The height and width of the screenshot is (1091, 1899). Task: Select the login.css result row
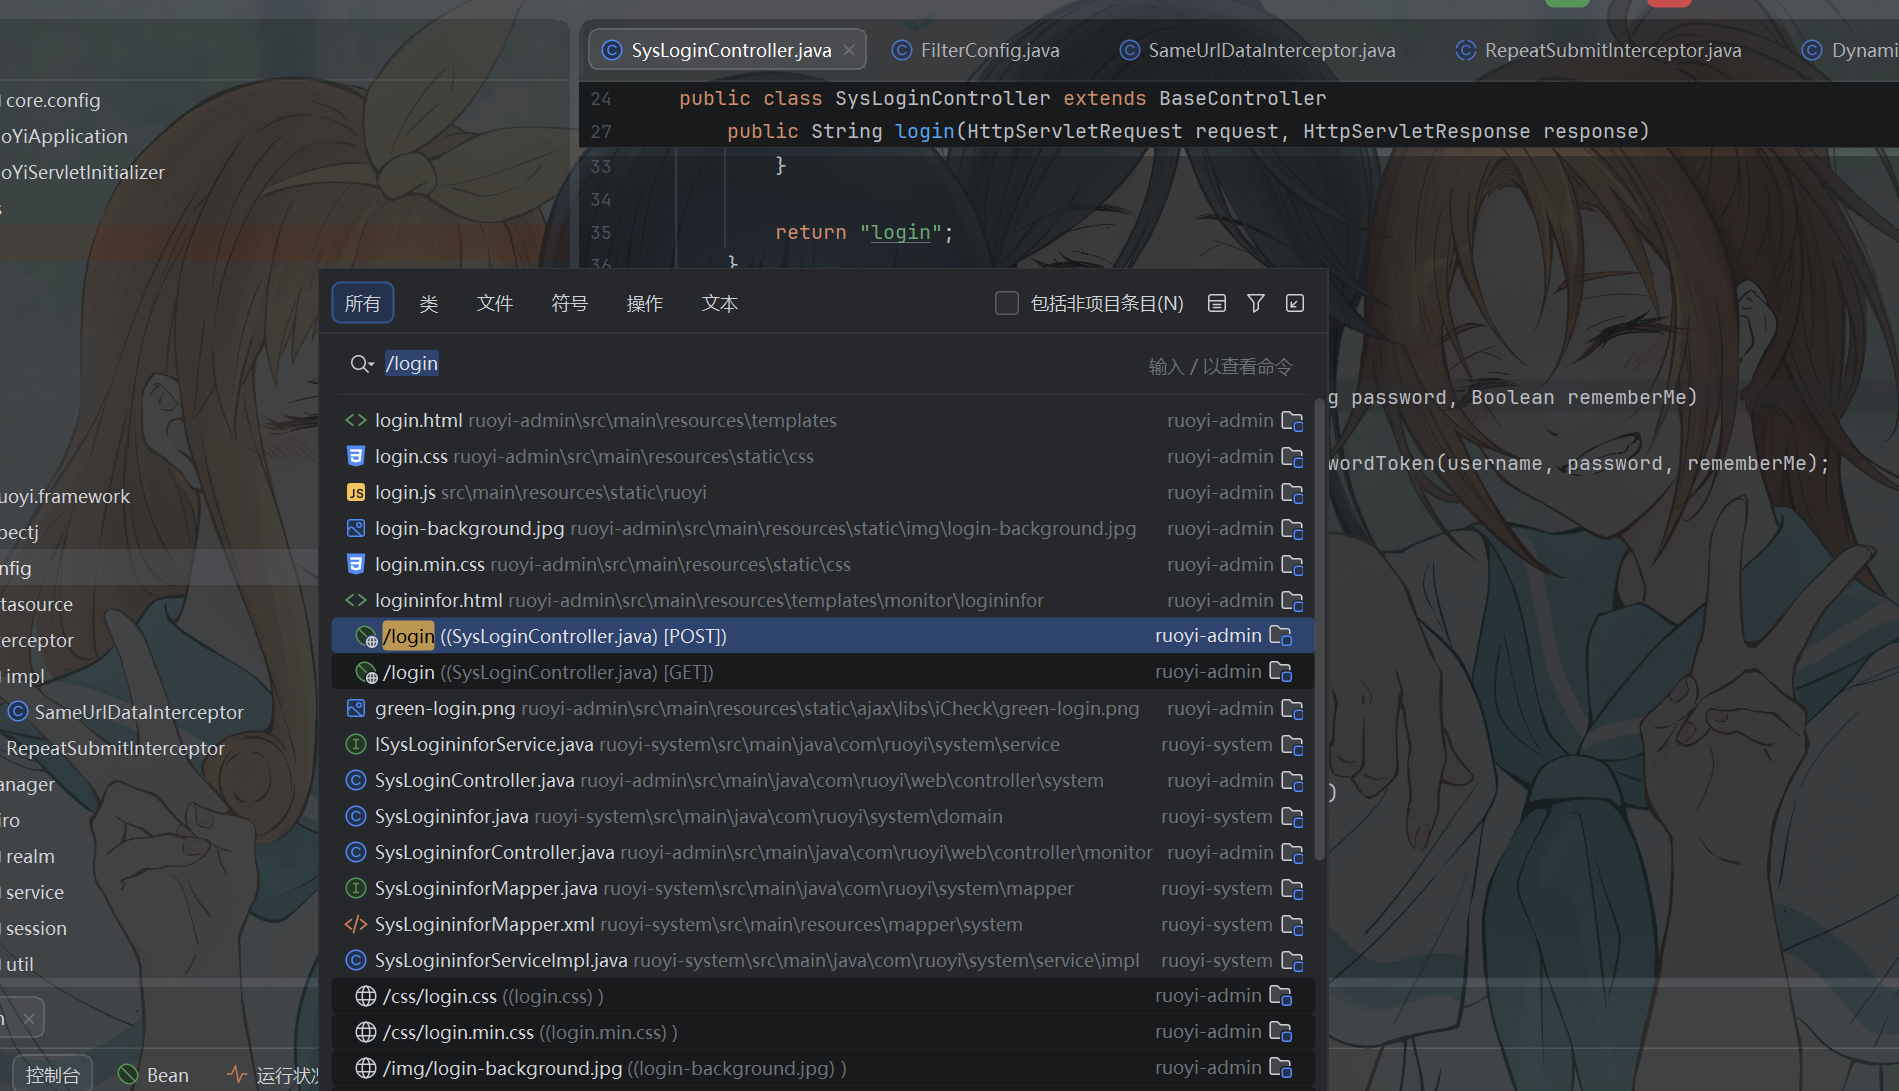tap(822, 457)
